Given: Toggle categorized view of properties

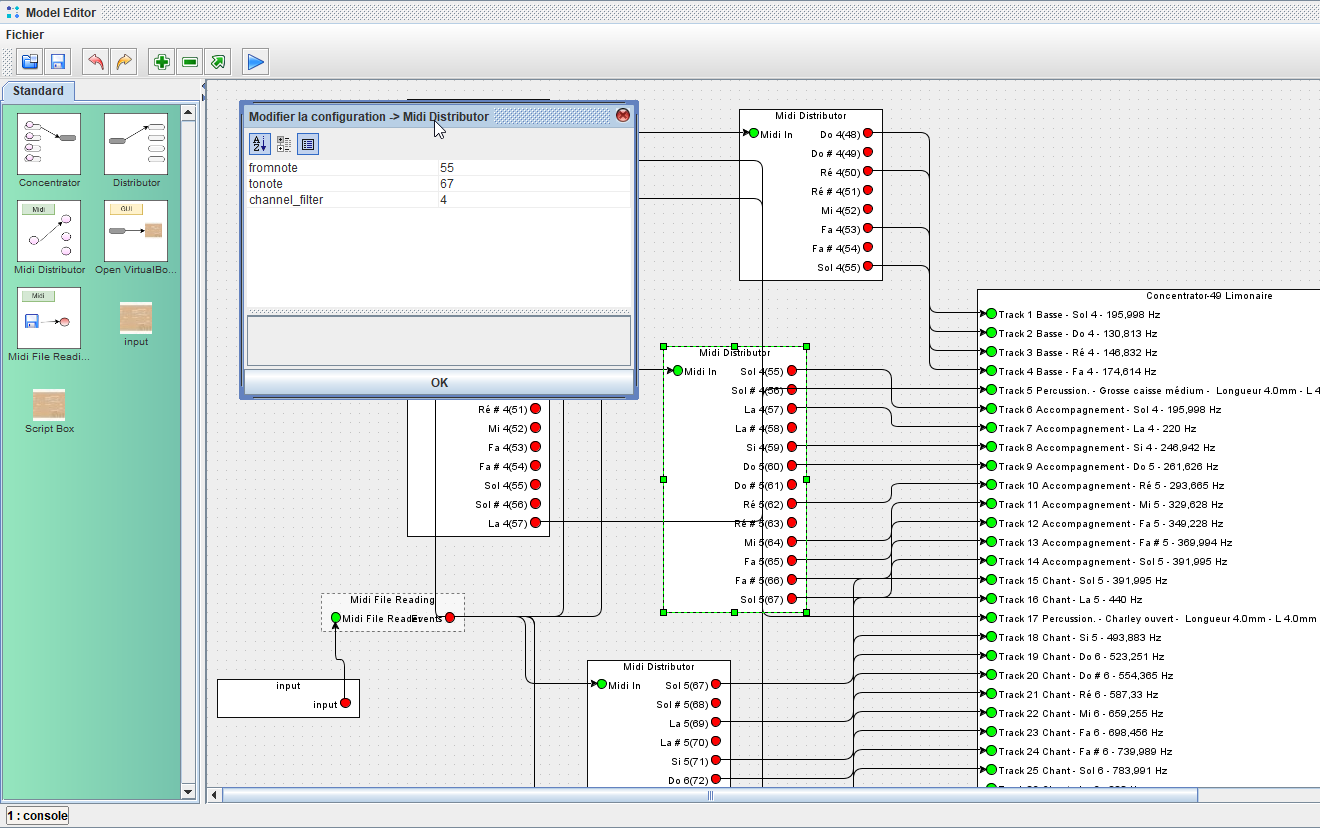Looking at the screenshot, I should pos(284,144).
